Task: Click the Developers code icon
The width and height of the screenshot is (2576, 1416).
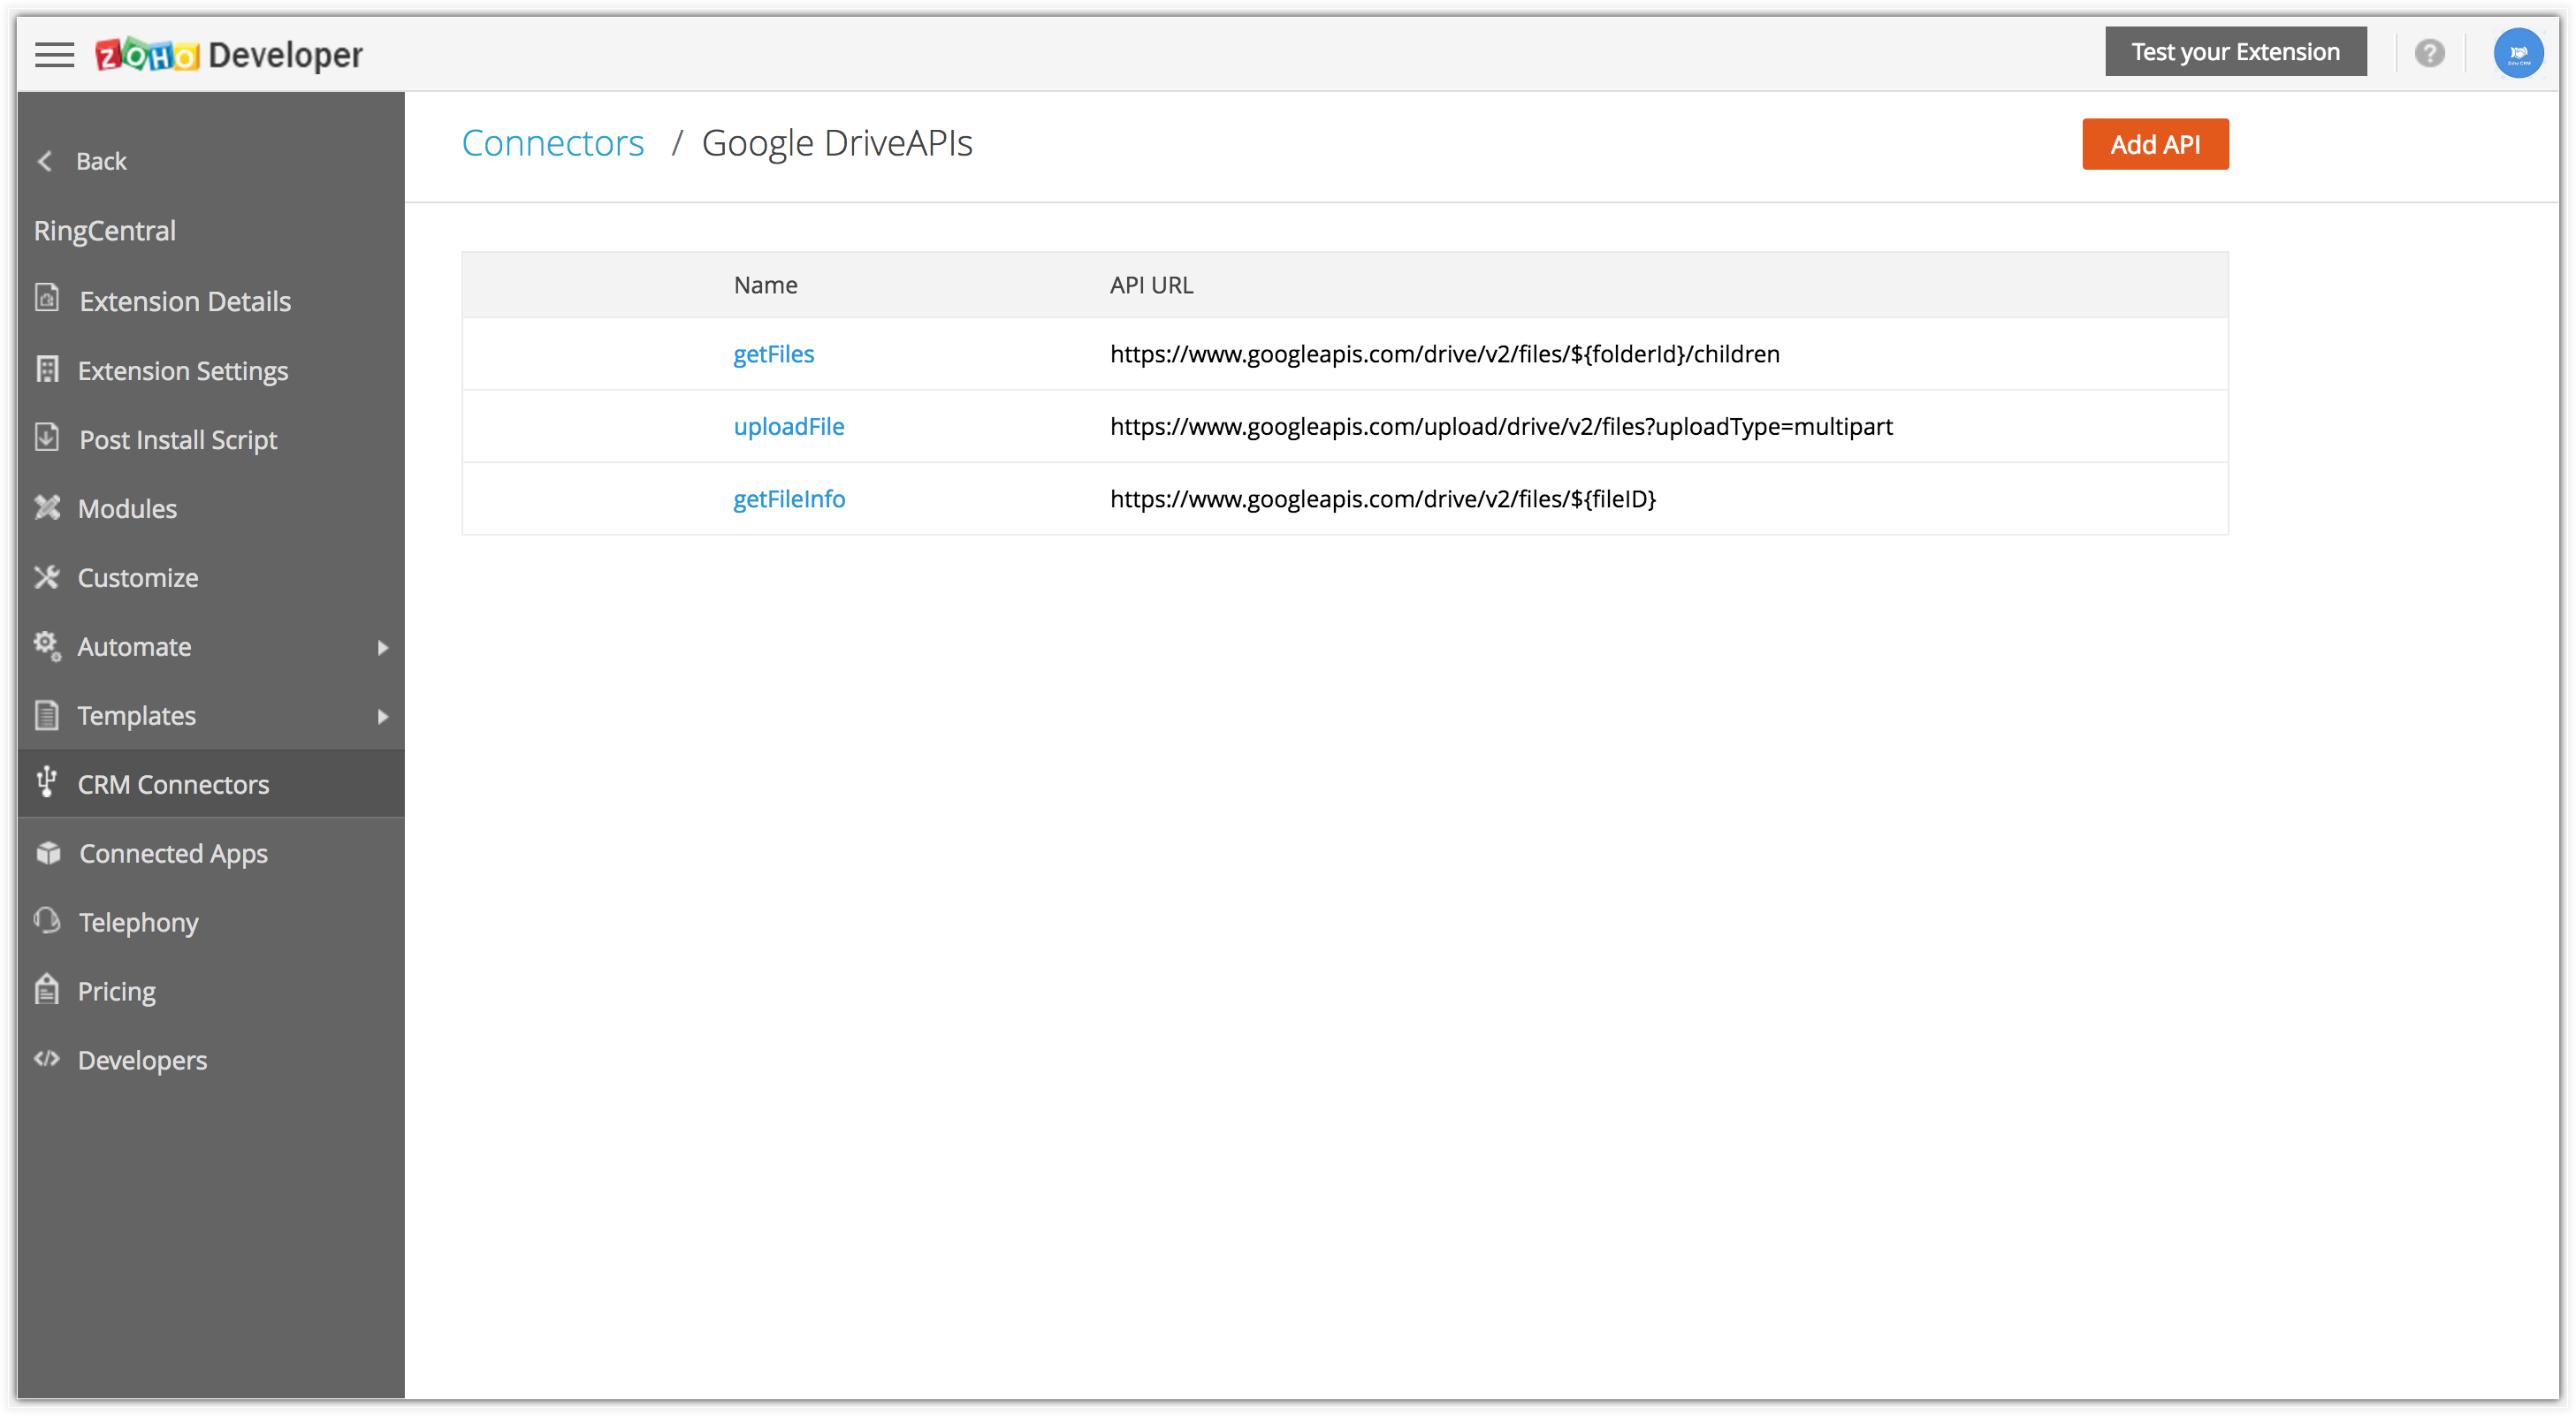Action: point(47,1058)
